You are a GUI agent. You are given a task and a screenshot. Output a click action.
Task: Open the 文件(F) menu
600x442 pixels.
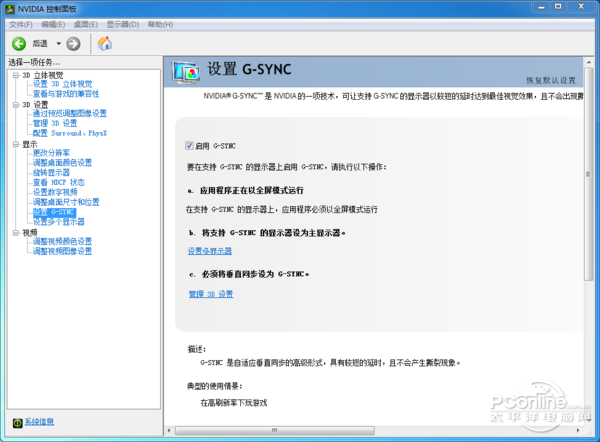(21, 24)
